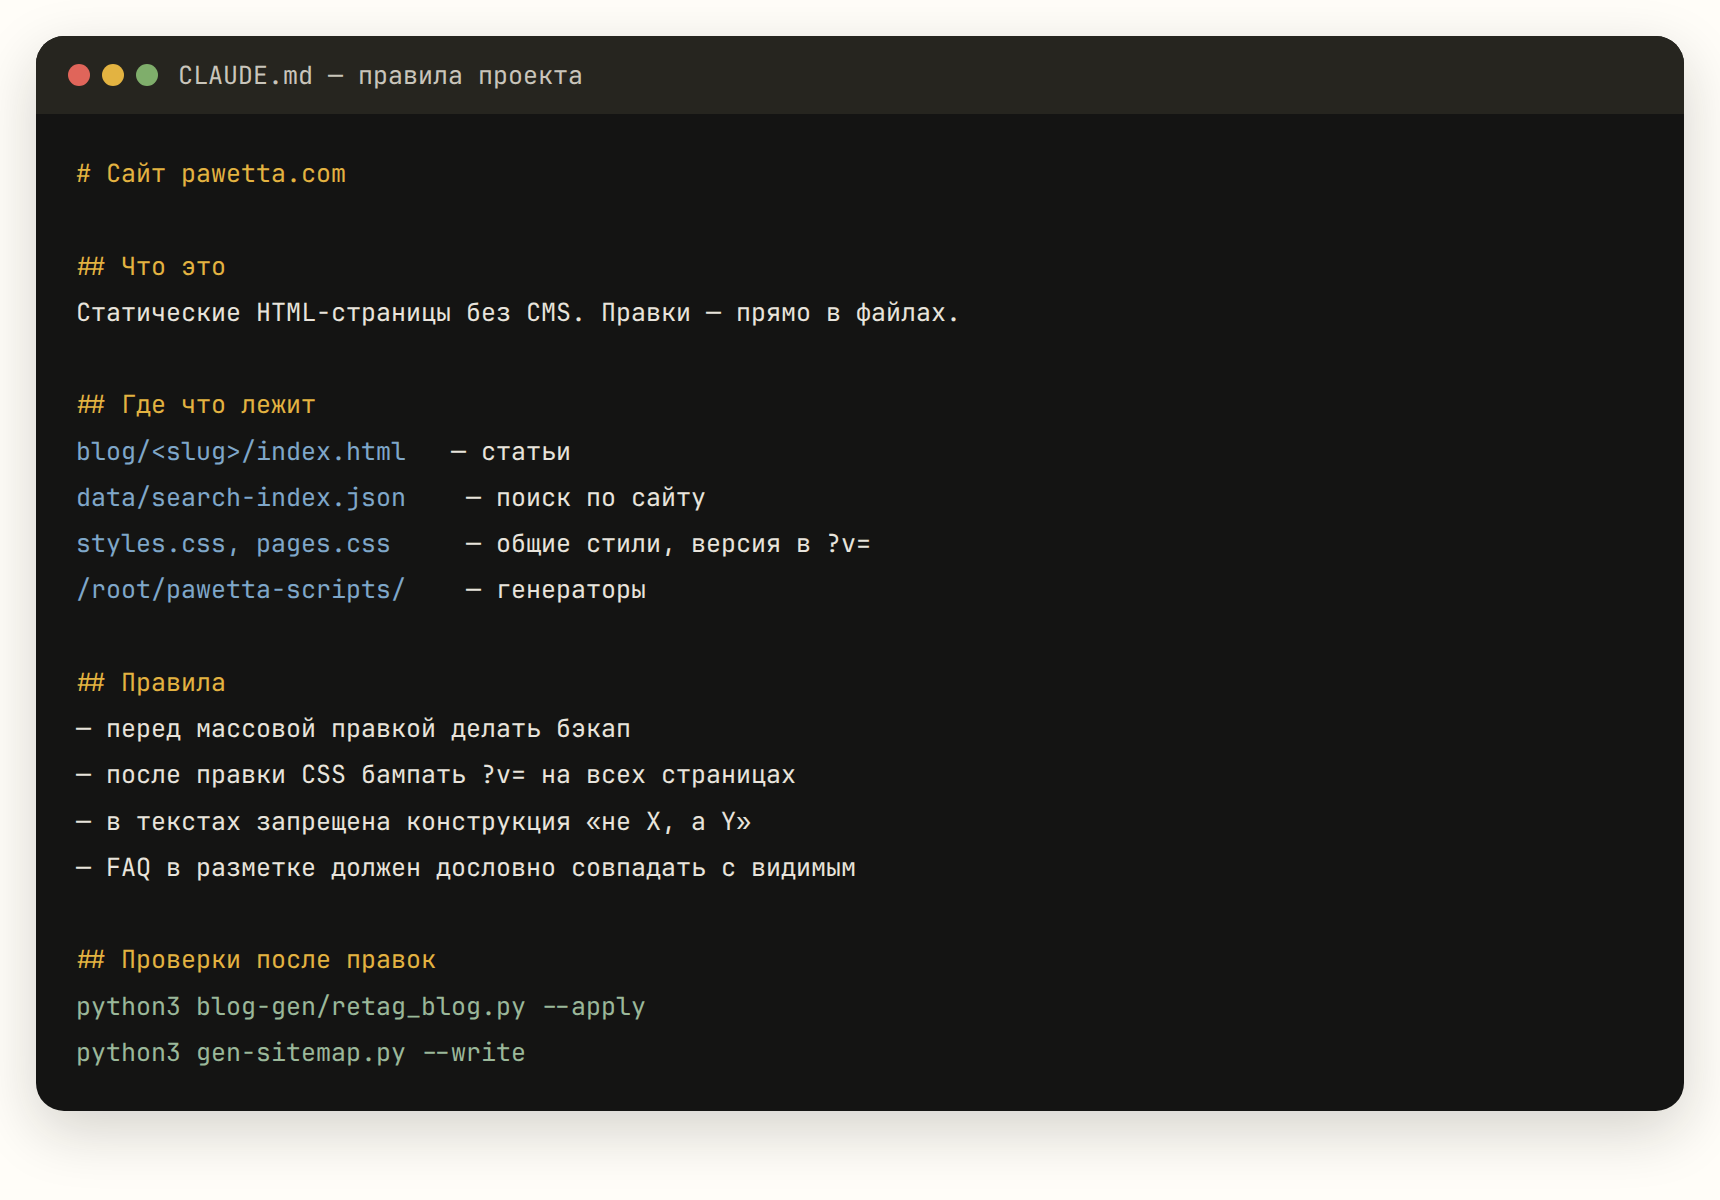The width and height of the screenshot is (1720, 1200).
Task: Click the path 'blog/<slug>/index.html'
Action: point(241,452)
